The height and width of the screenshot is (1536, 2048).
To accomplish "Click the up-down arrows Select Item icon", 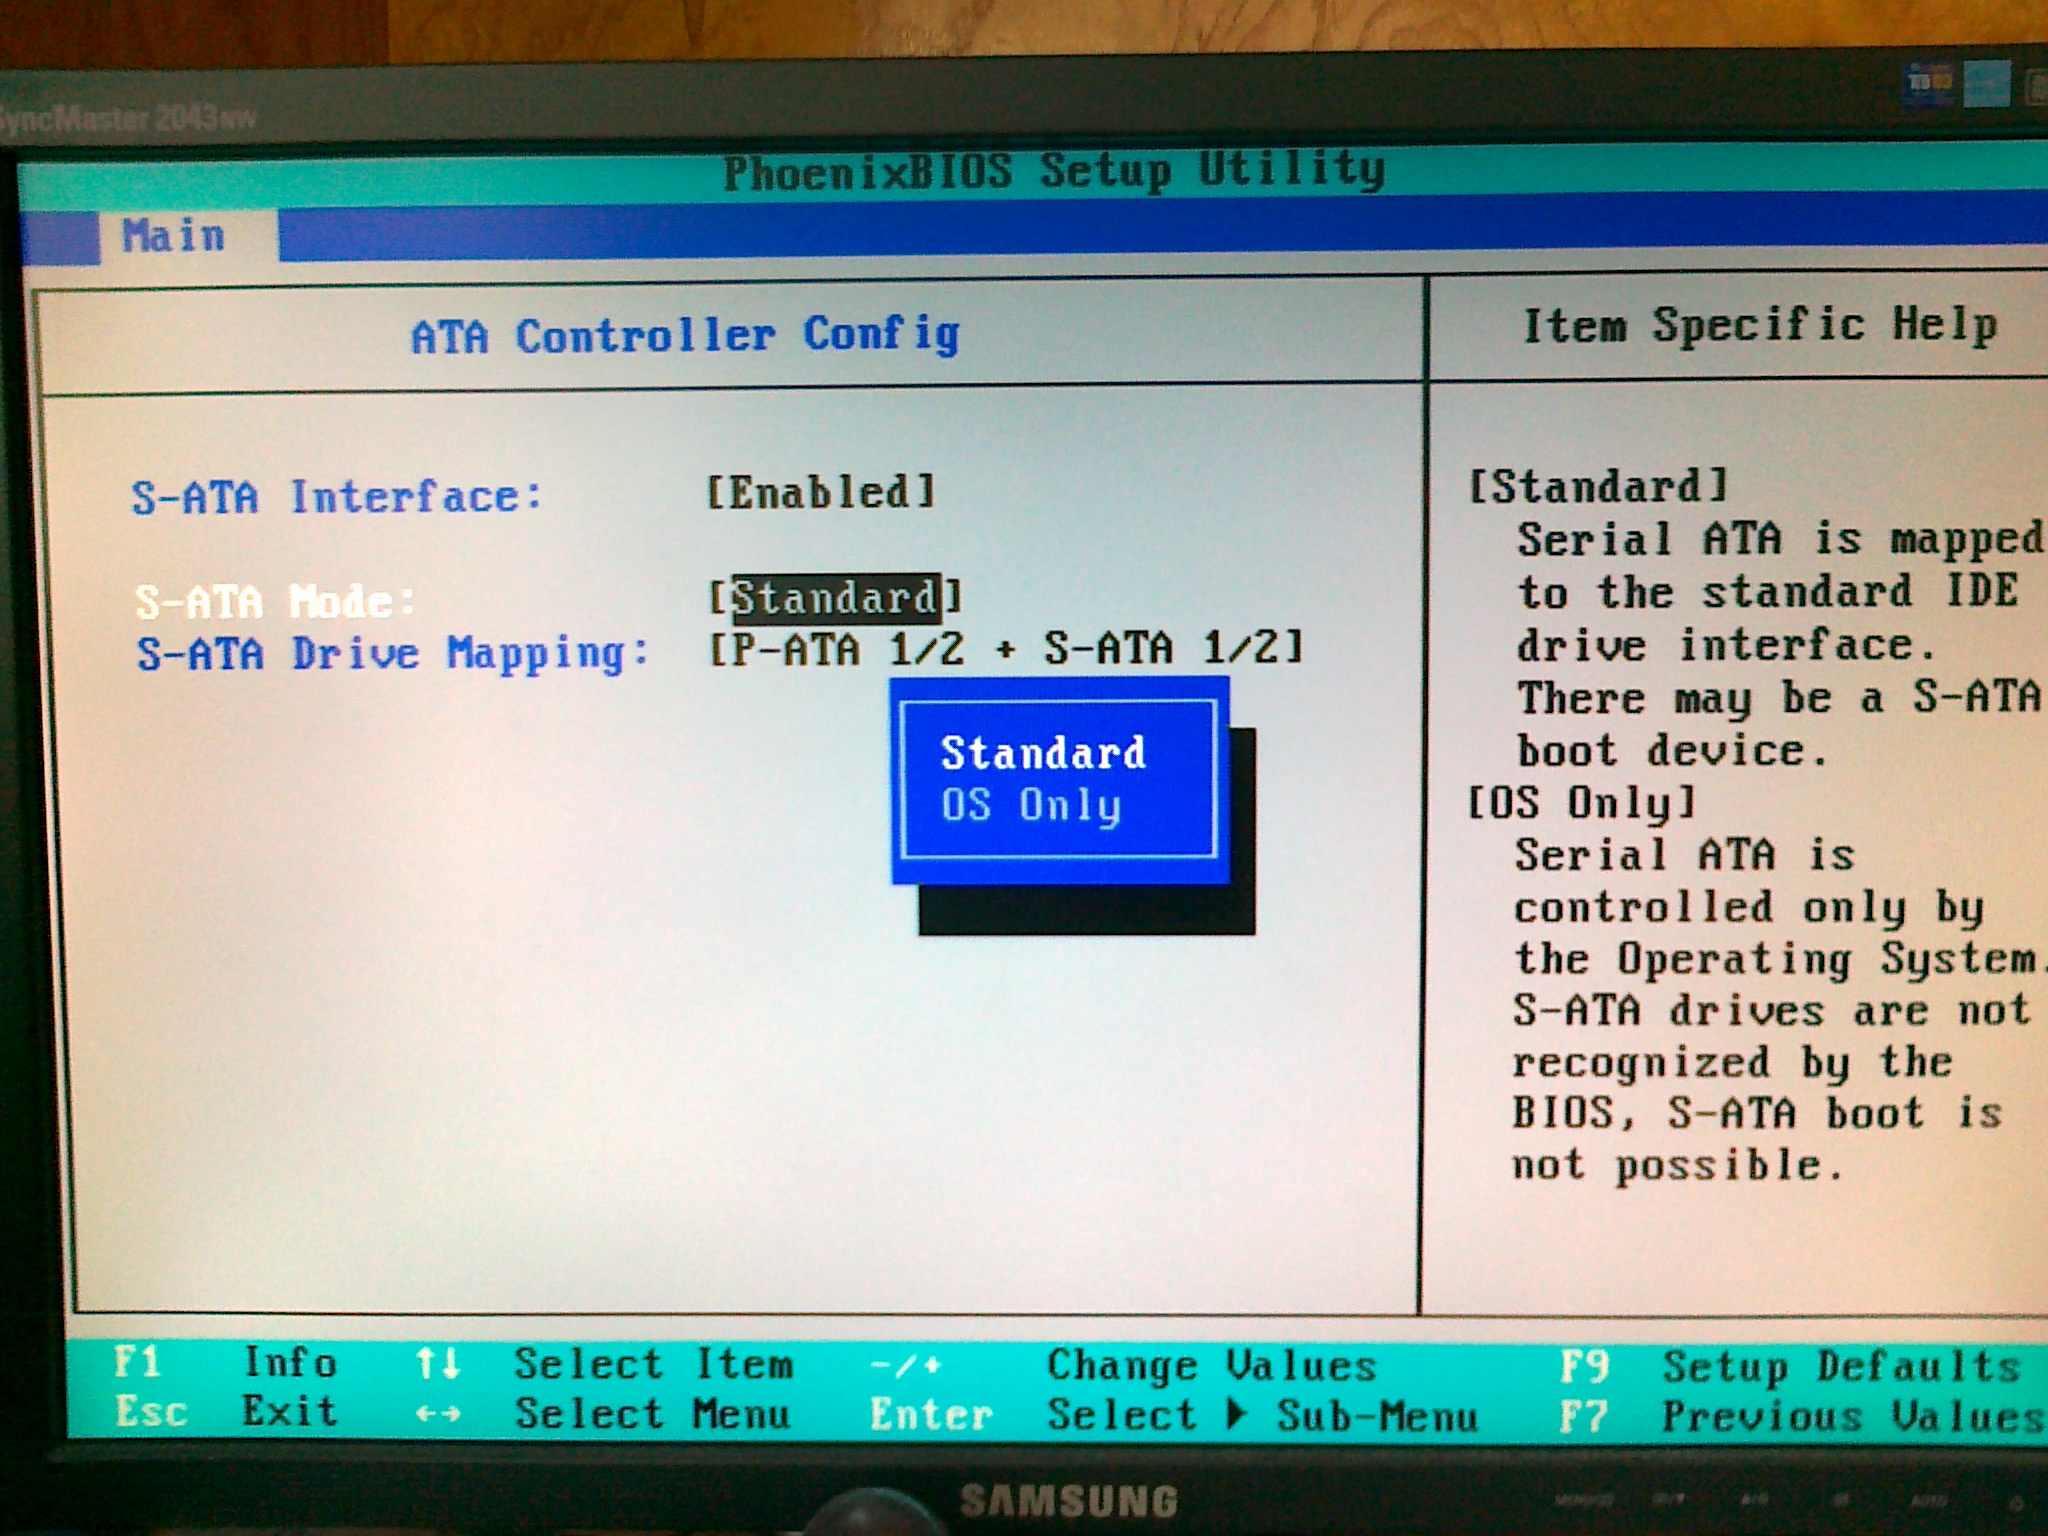I will point(438,1363).
